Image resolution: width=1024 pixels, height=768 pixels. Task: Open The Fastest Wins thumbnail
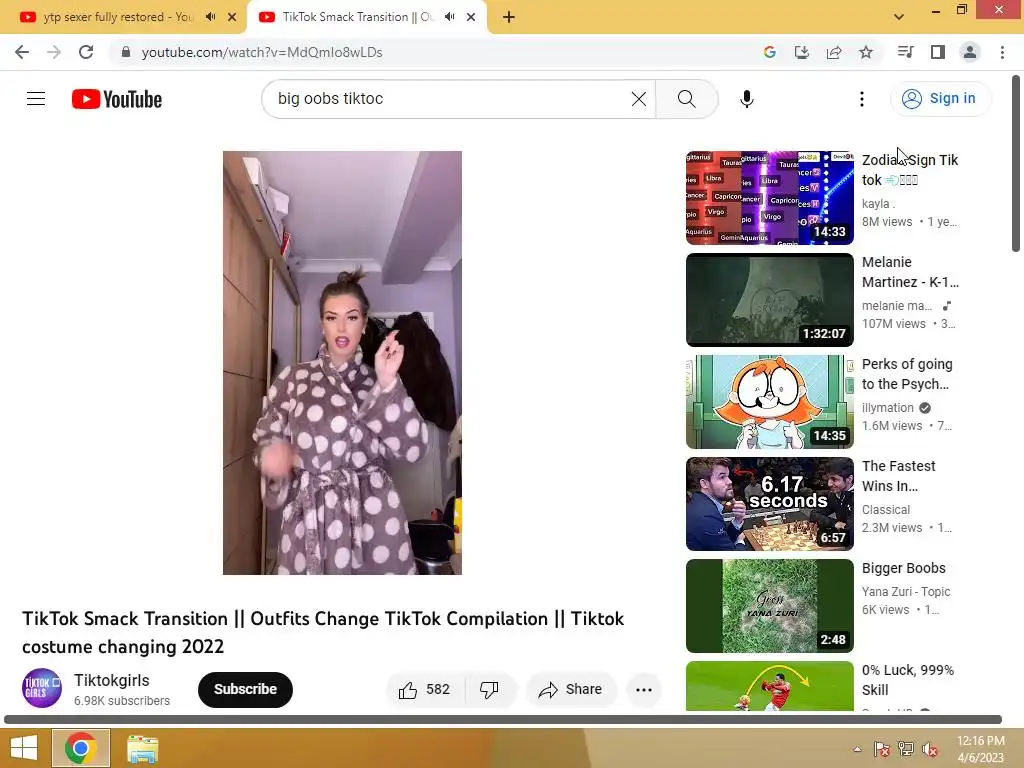pos(769,504)
